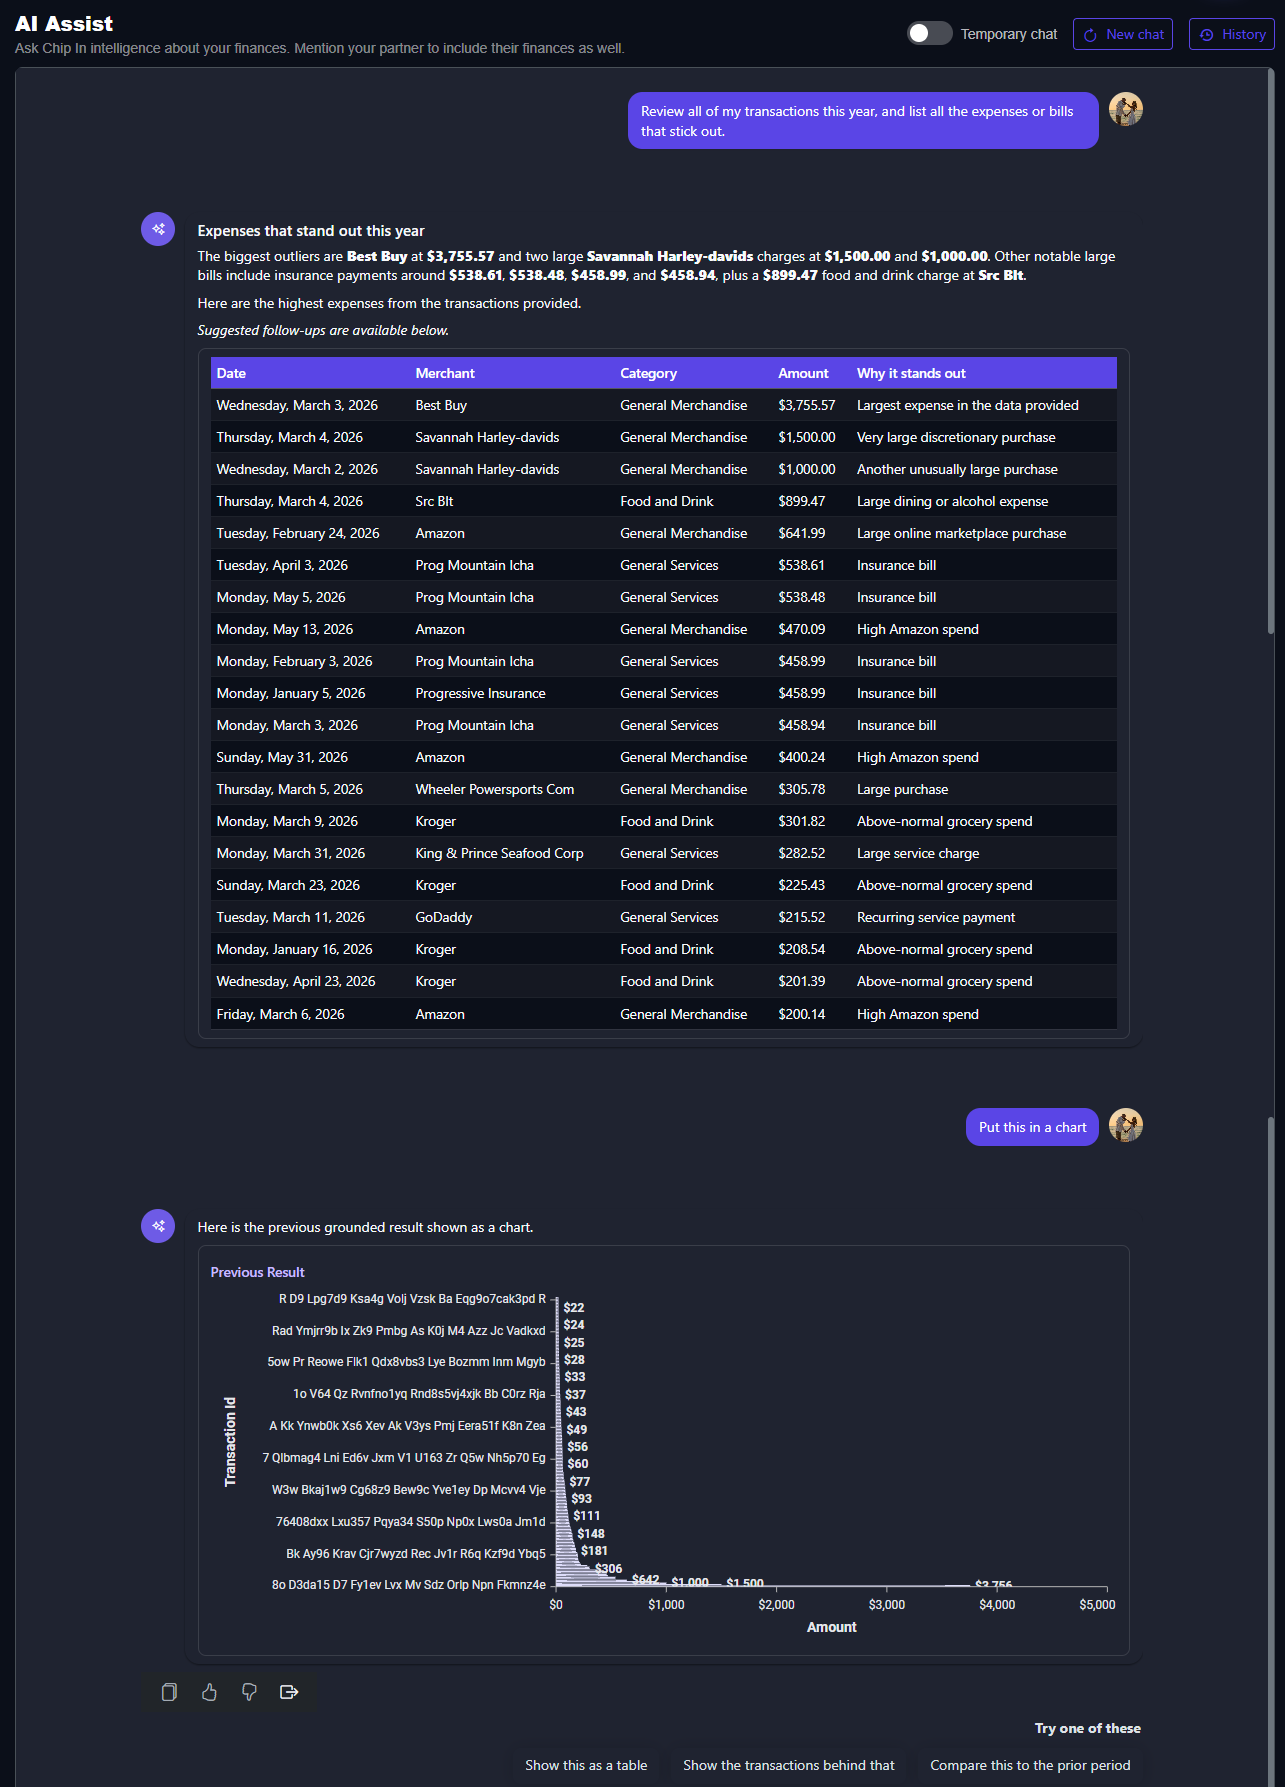1285x1787 pixels.
Task: Click the copy response icon
Action: (169, 1692)
